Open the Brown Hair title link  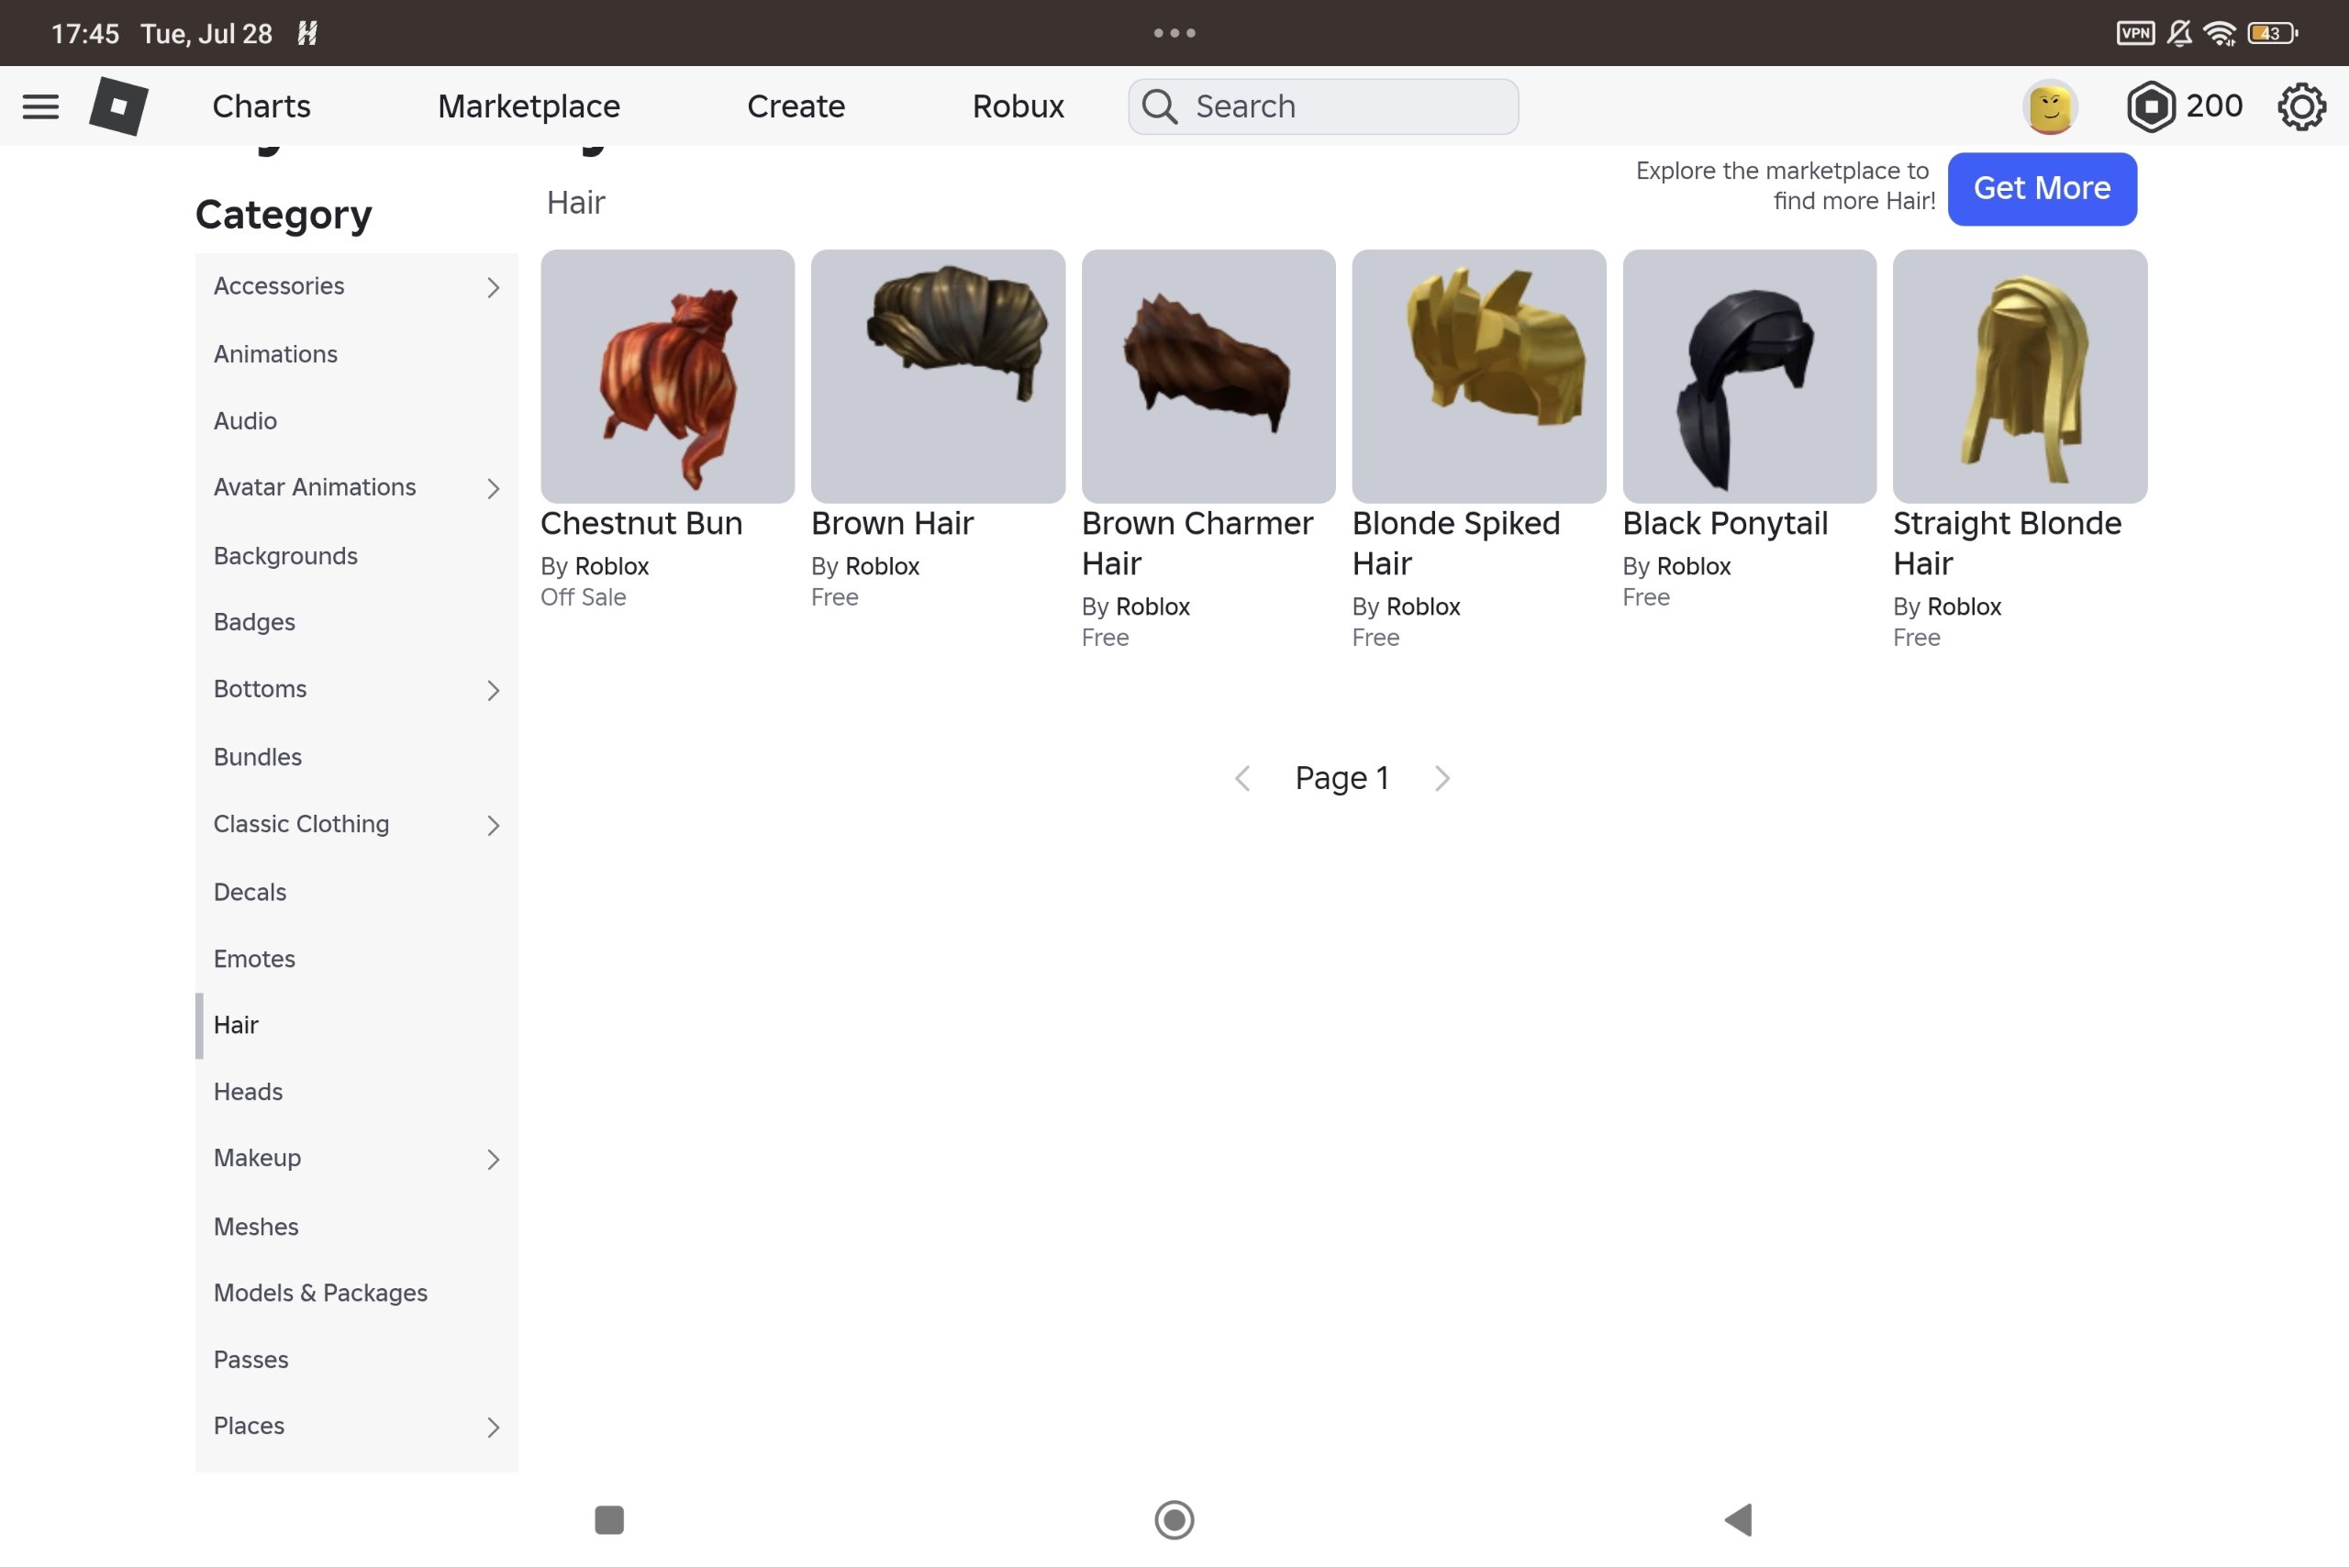tap(892, 524)
